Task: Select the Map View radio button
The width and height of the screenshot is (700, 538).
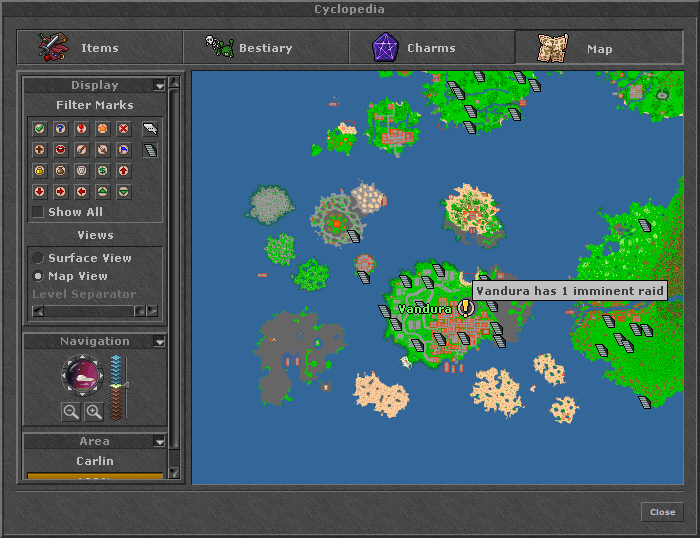Action: point(38,276)
